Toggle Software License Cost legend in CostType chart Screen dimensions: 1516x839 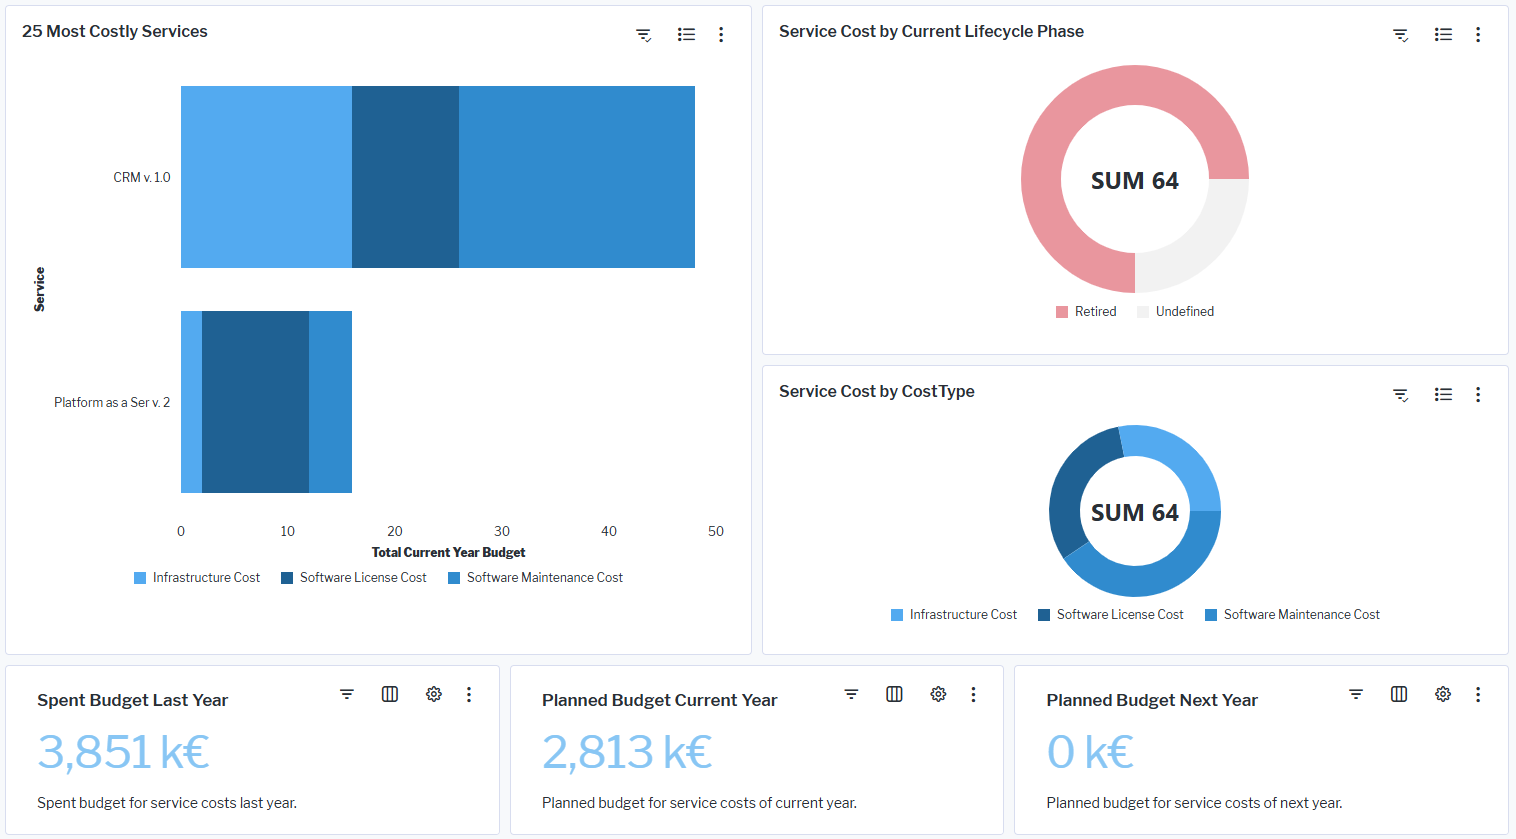(1111, 615)
